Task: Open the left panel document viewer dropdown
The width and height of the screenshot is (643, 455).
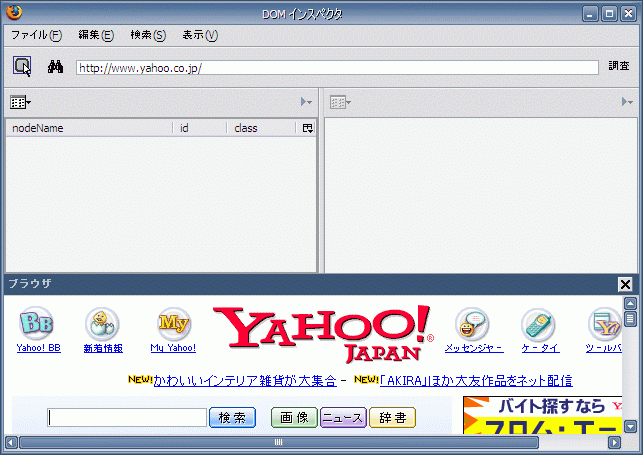Action: [x=20, y=102]
